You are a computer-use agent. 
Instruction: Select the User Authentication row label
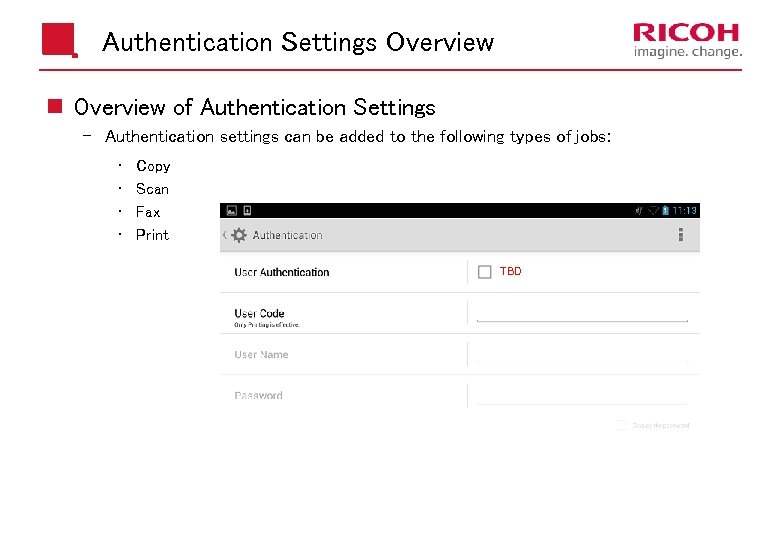pos(282,272)
